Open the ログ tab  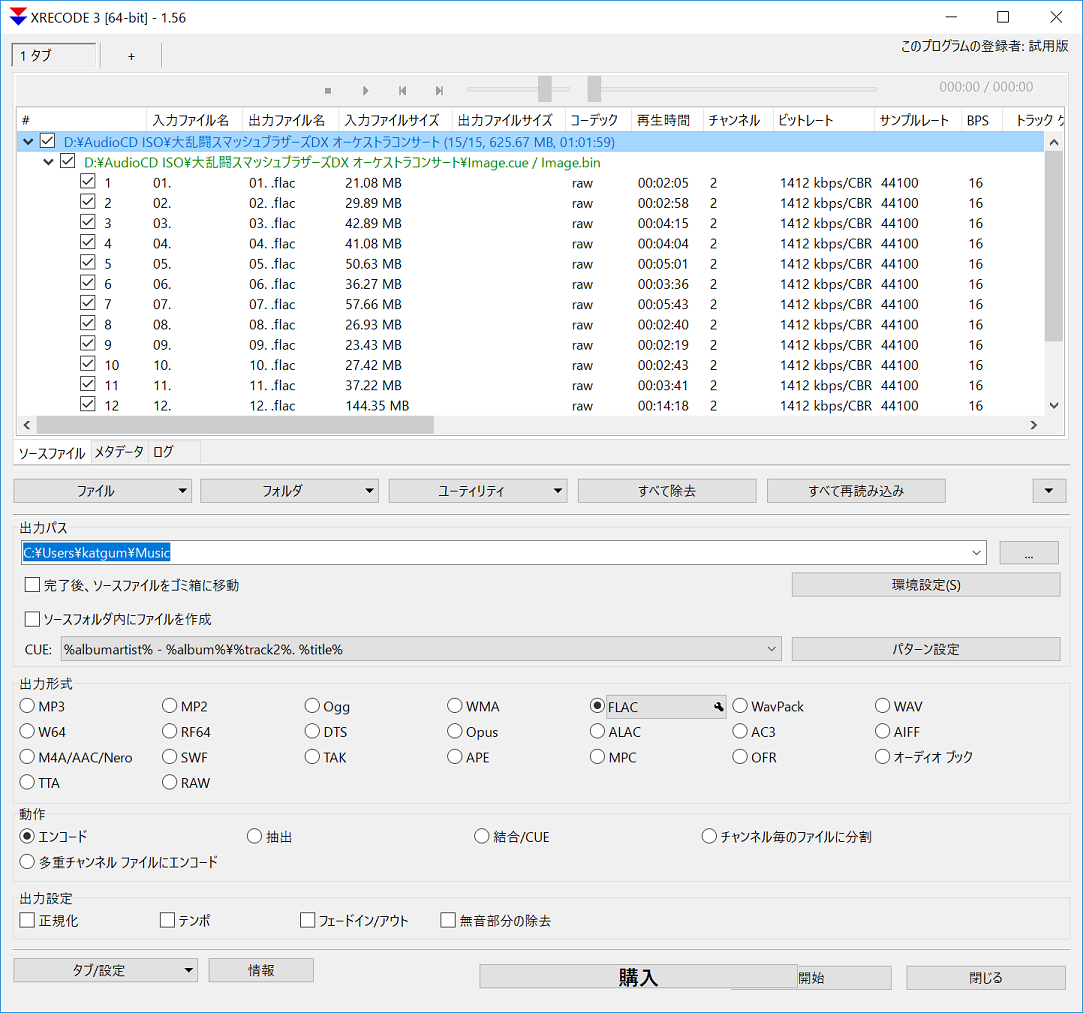[163, 453]
